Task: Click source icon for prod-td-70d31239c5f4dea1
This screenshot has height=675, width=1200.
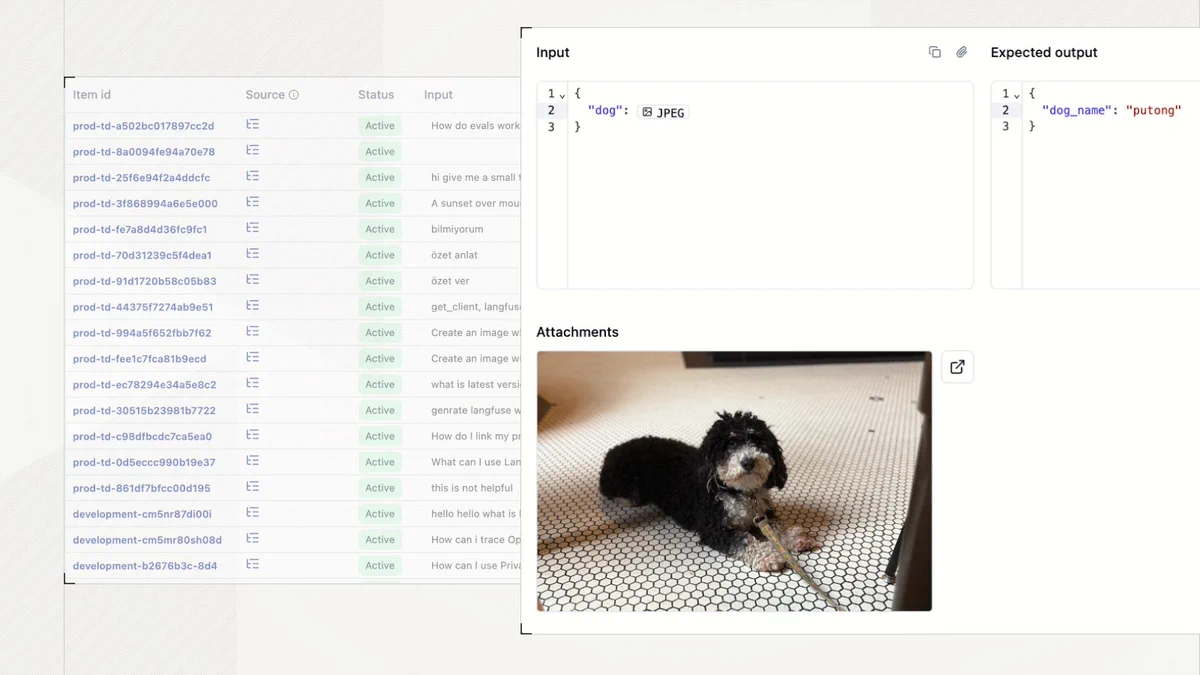Action: (253, 255)
